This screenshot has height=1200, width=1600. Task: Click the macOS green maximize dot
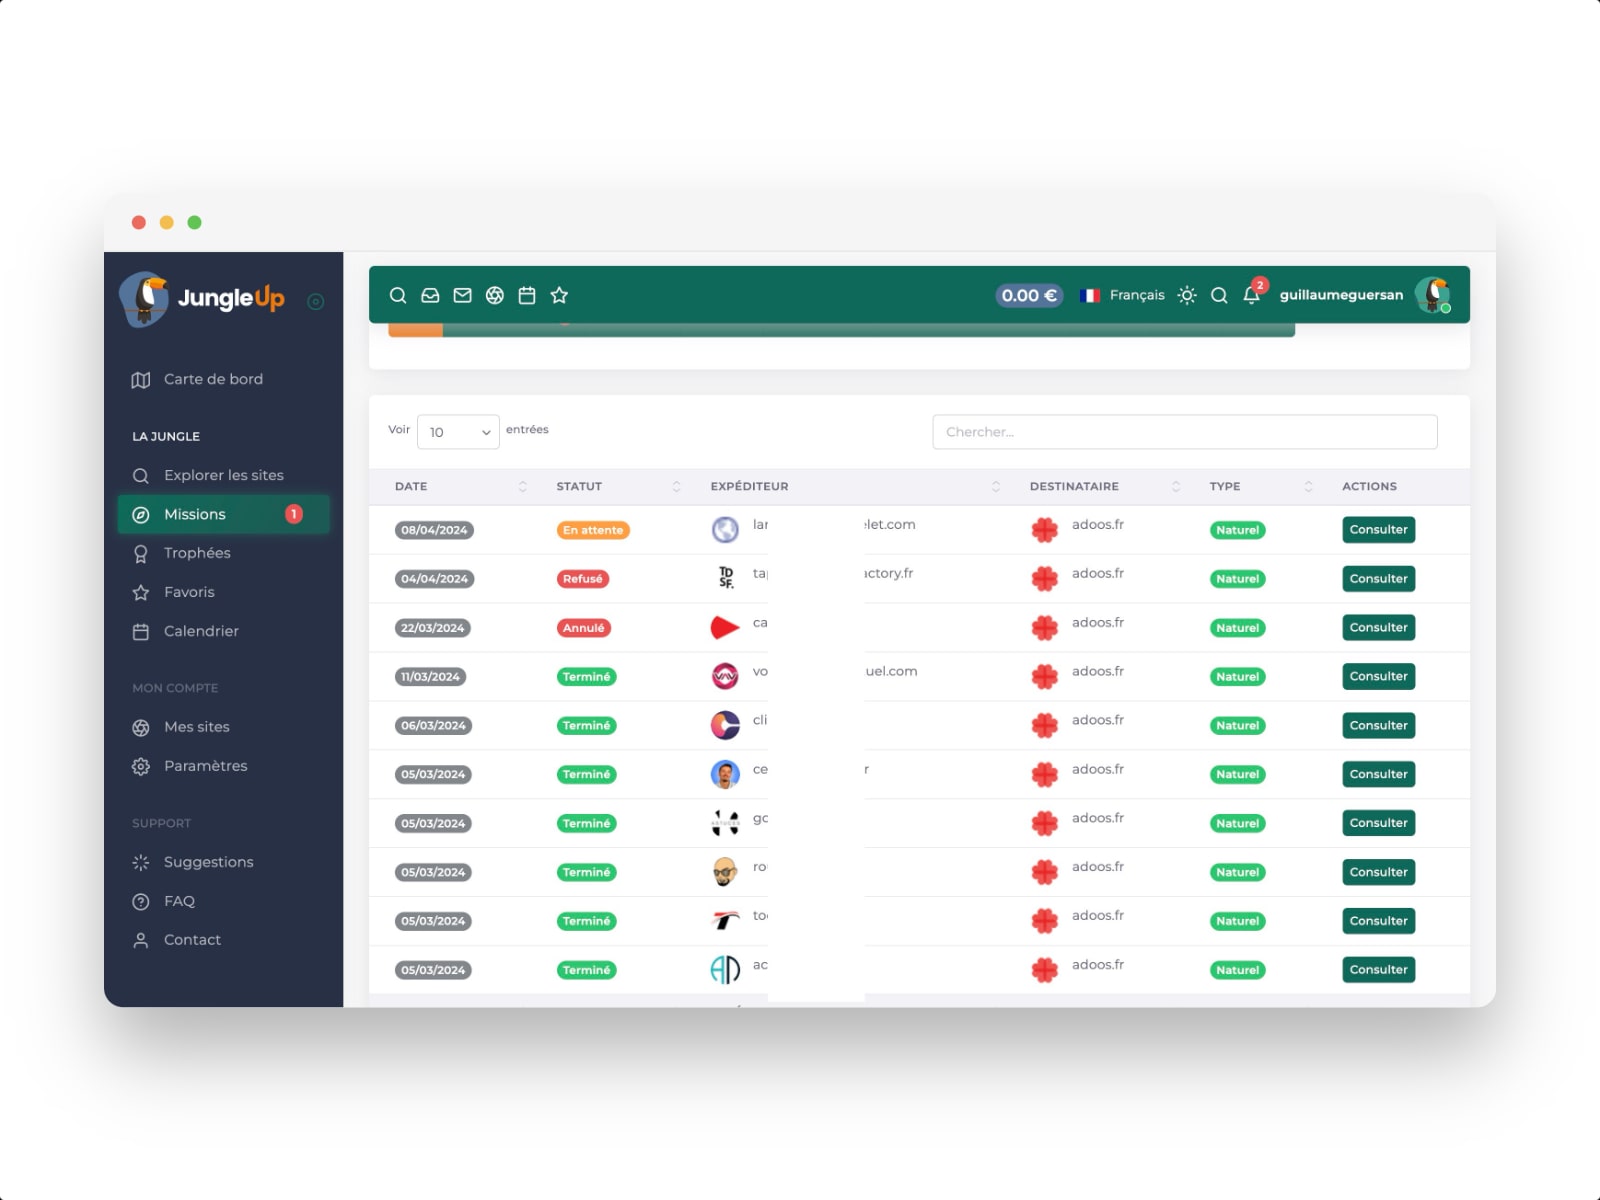(x=195, y=222)
